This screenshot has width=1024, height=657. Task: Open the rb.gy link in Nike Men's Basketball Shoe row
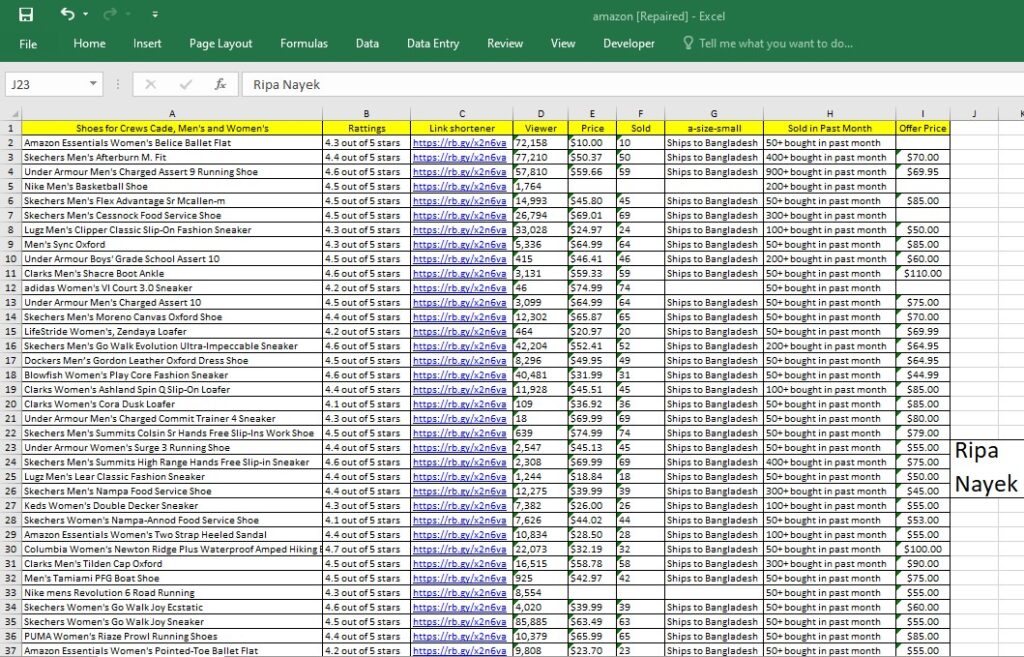pos(460,187)
